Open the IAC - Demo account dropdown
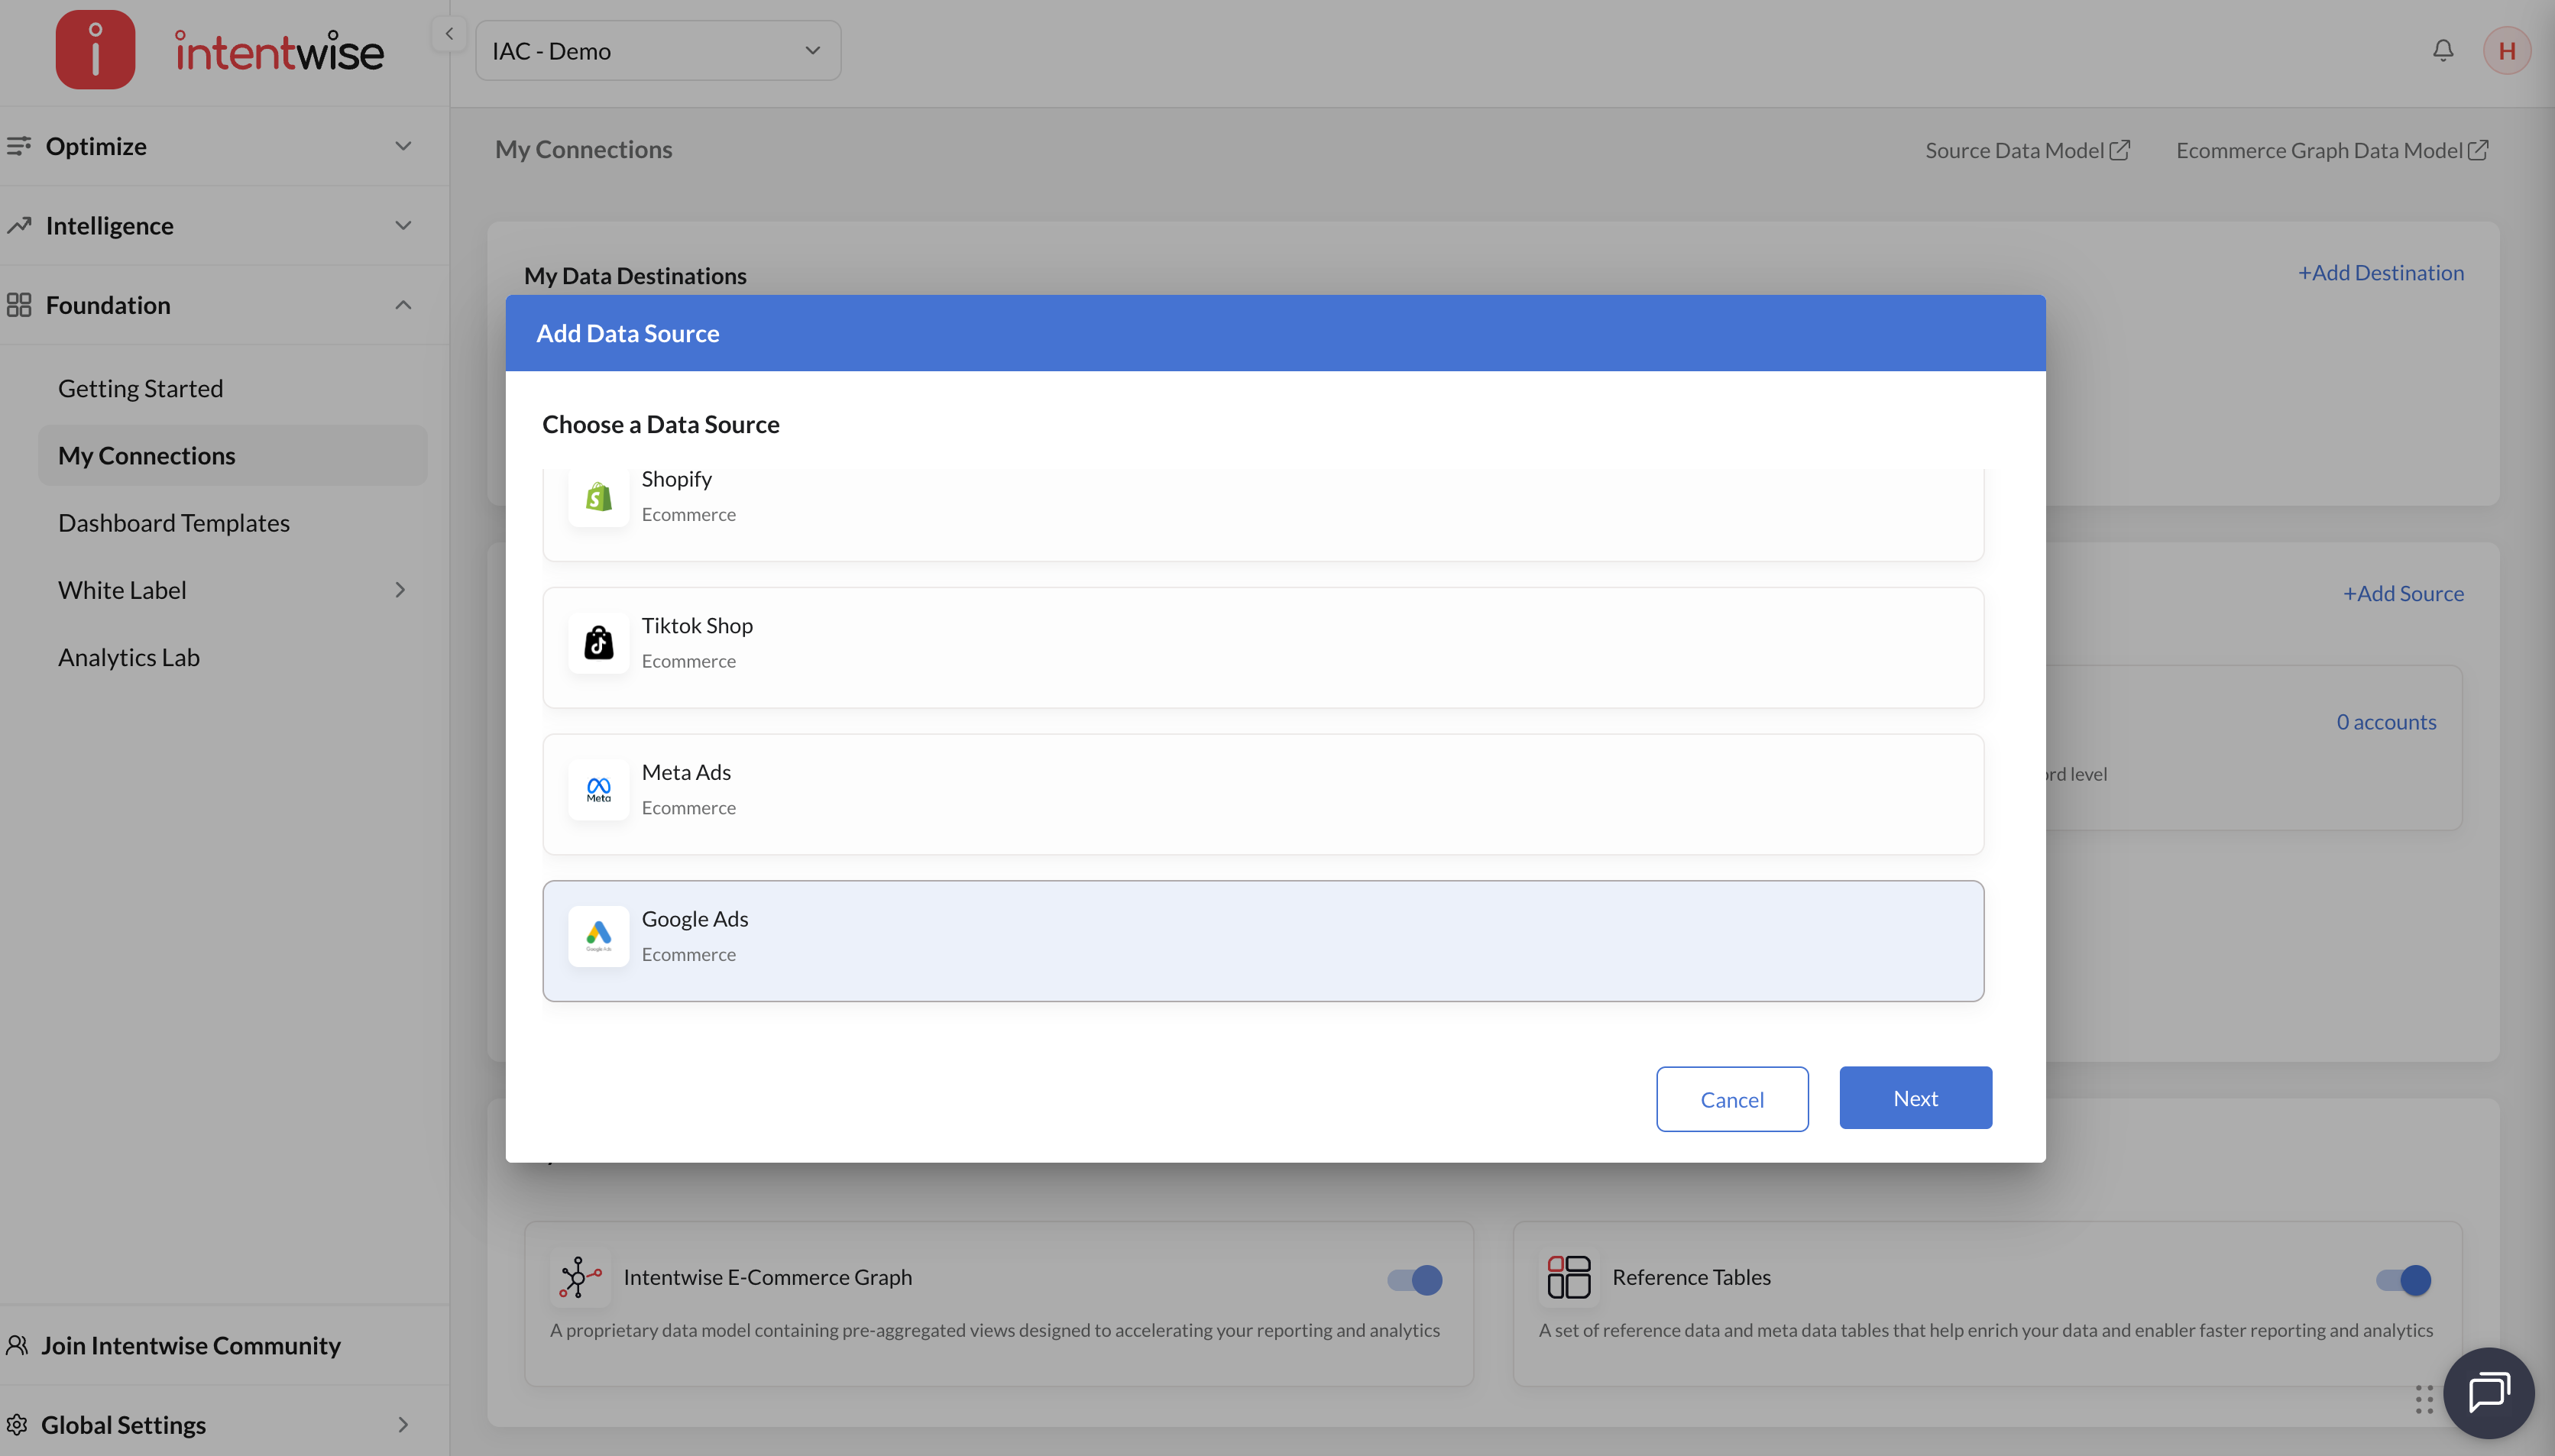 click(658, 51)
